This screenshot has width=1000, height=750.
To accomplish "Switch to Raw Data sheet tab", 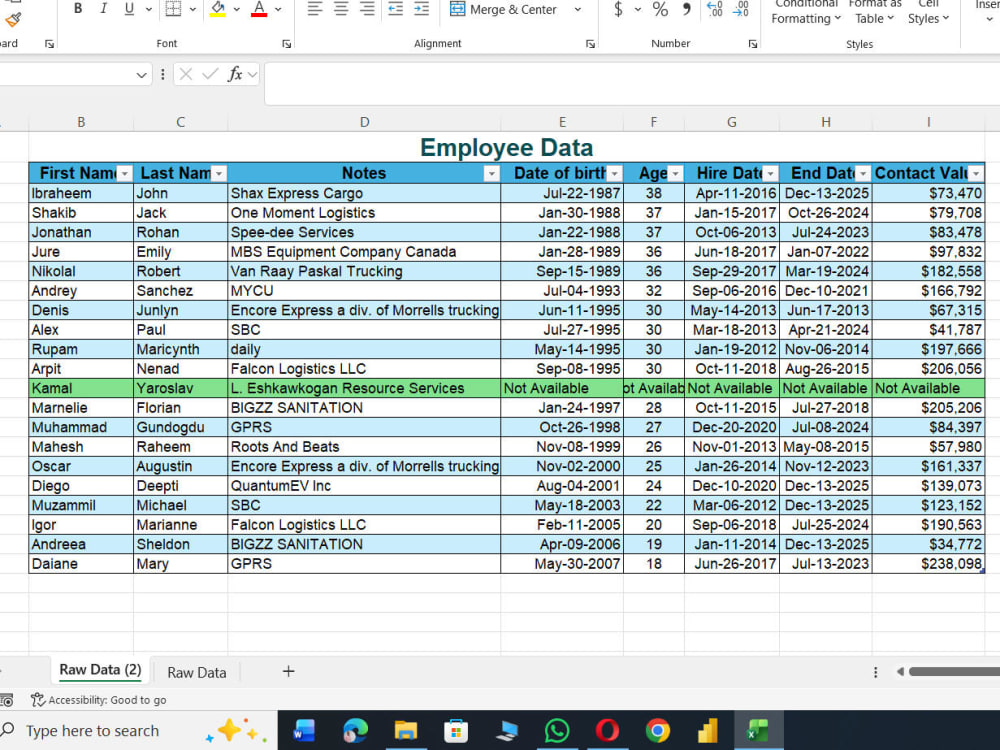I will click(196, 672).
